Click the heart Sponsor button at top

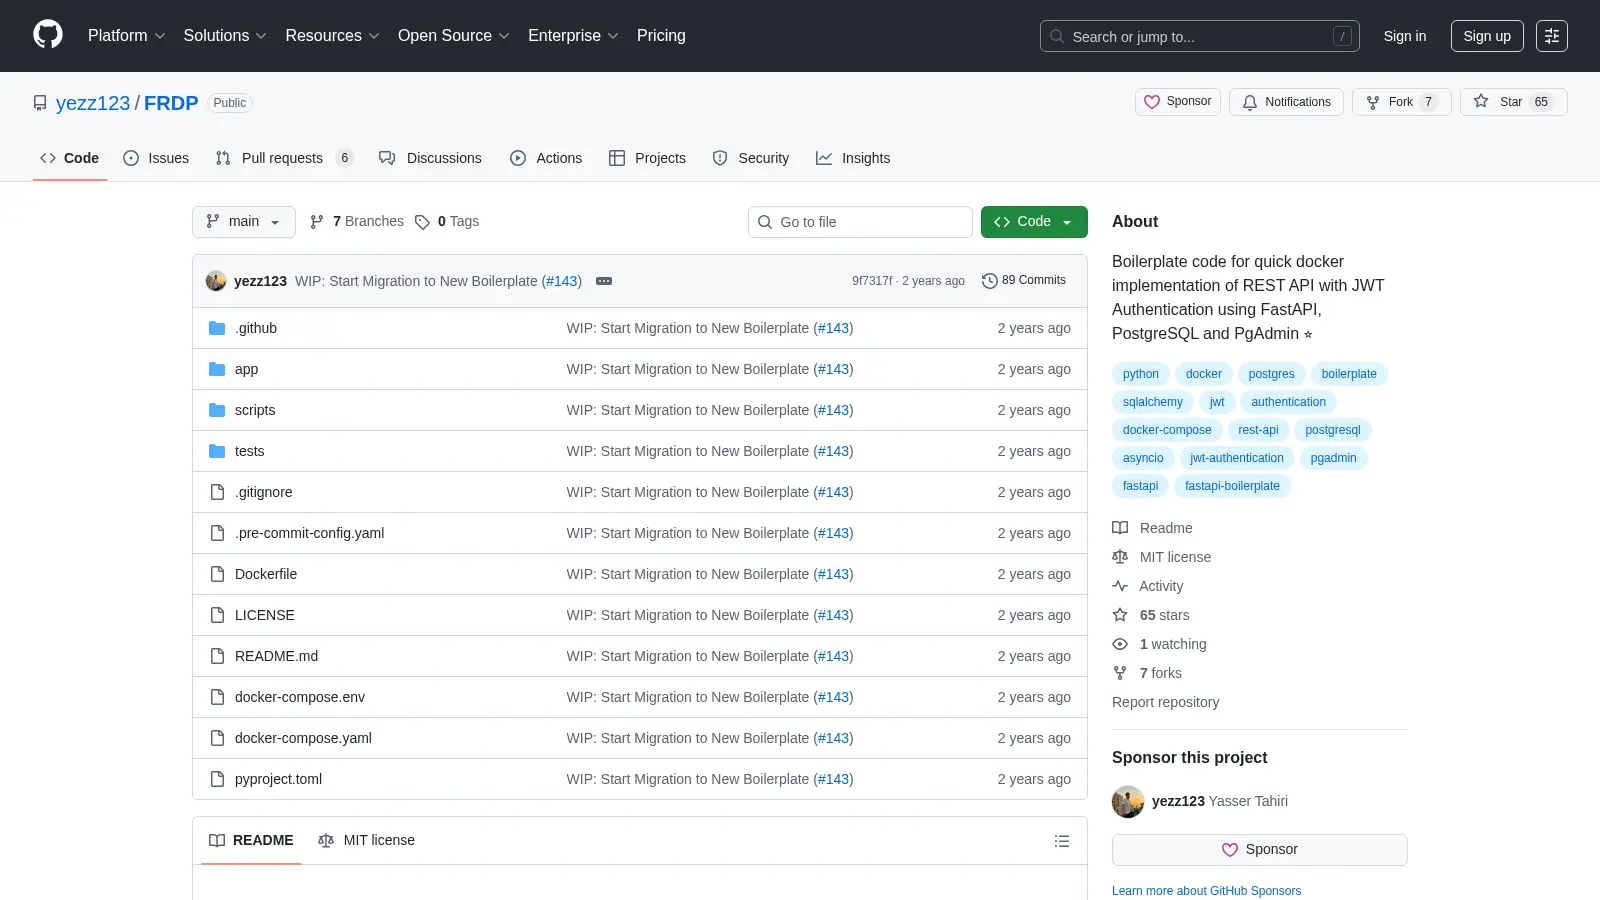point(1178,102)
